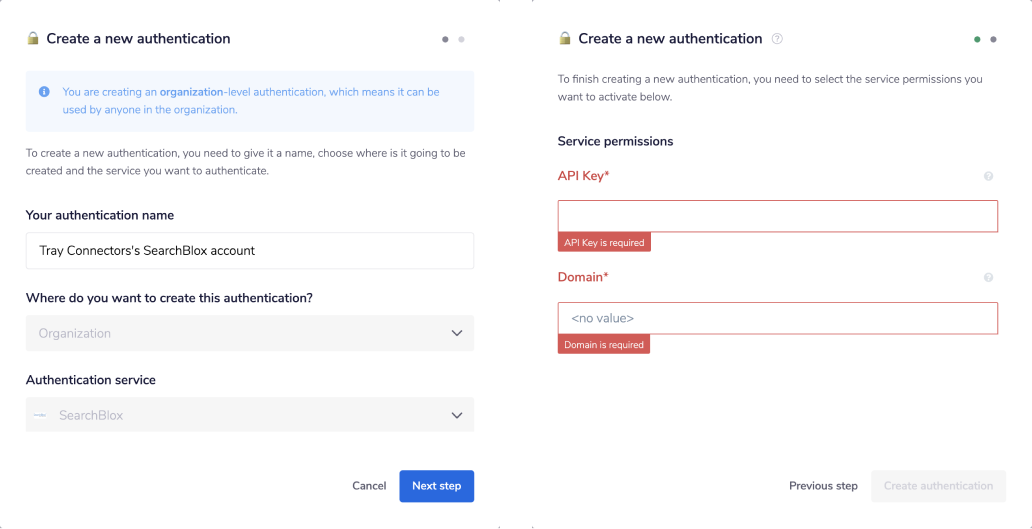The height and width of the screenshot is (529, 1032).
Task: Select the Domain input showing no value
Action: [x=777, y=318]
